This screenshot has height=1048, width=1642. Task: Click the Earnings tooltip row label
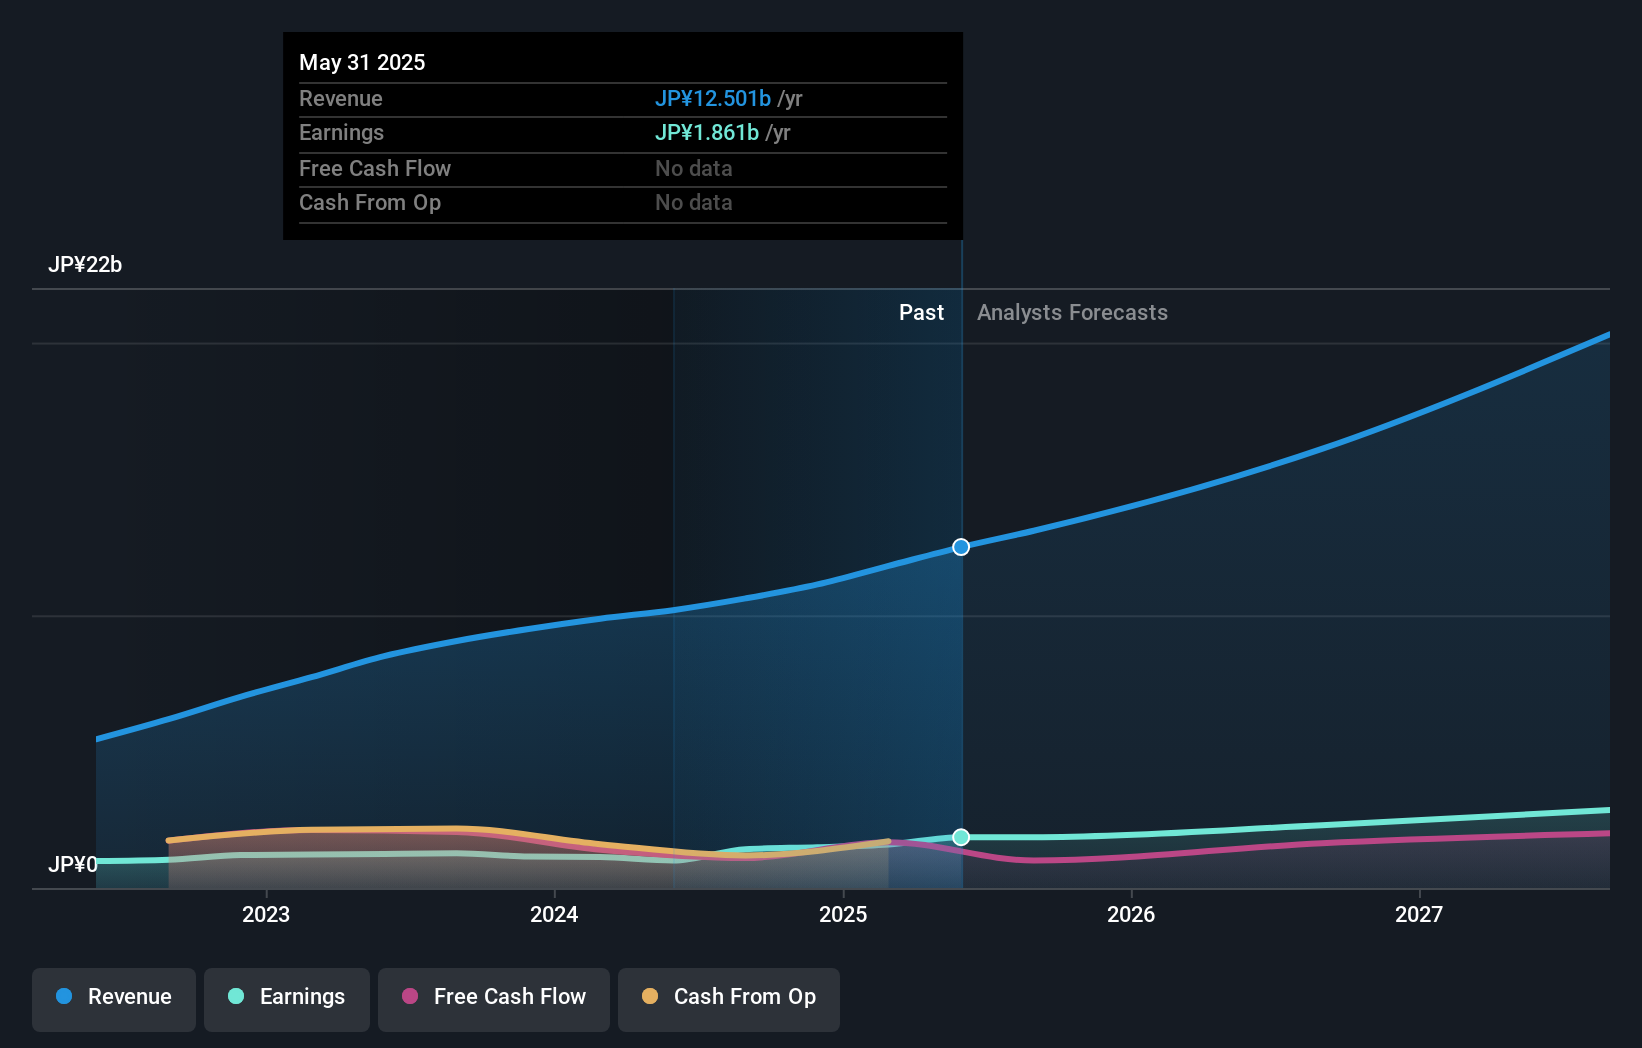[x=341, y=132]
